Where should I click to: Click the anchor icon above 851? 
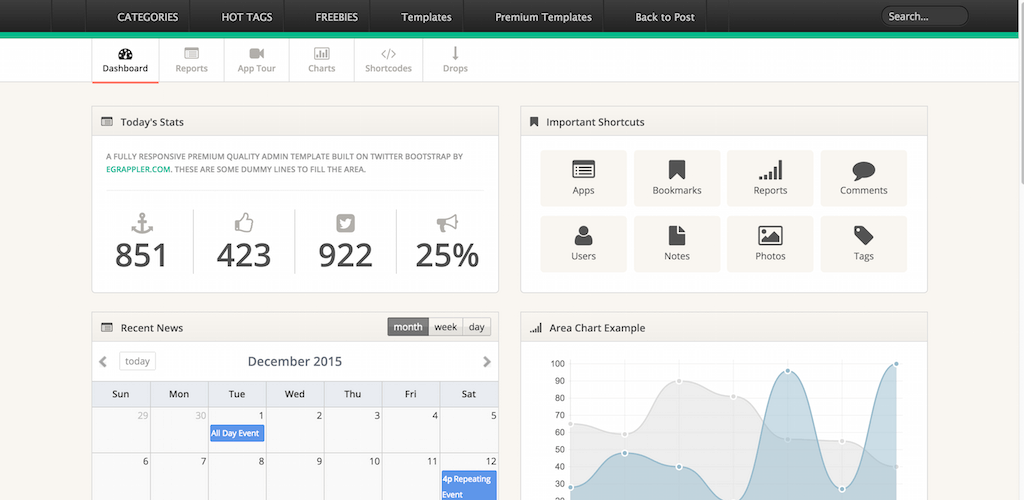pyautogui.click(x=142, y=223)
